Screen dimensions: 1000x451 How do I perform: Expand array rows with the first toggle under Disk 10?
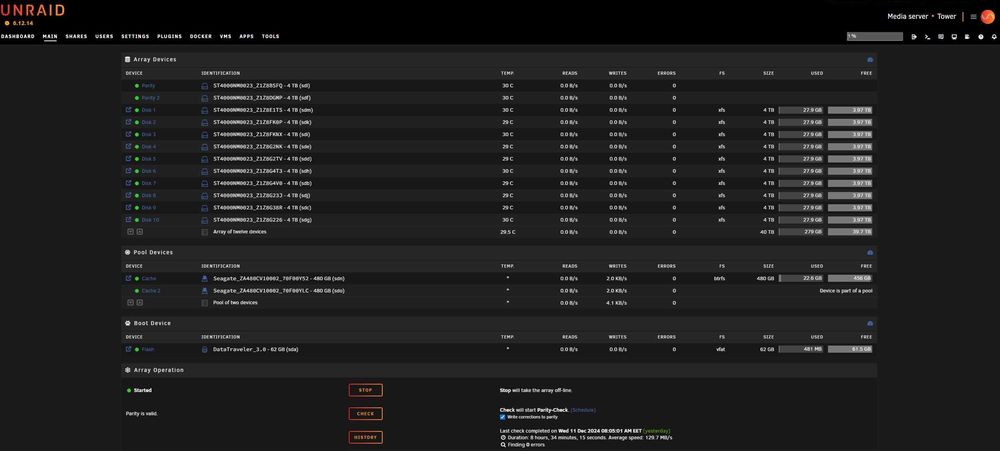[x=130, y=232]
